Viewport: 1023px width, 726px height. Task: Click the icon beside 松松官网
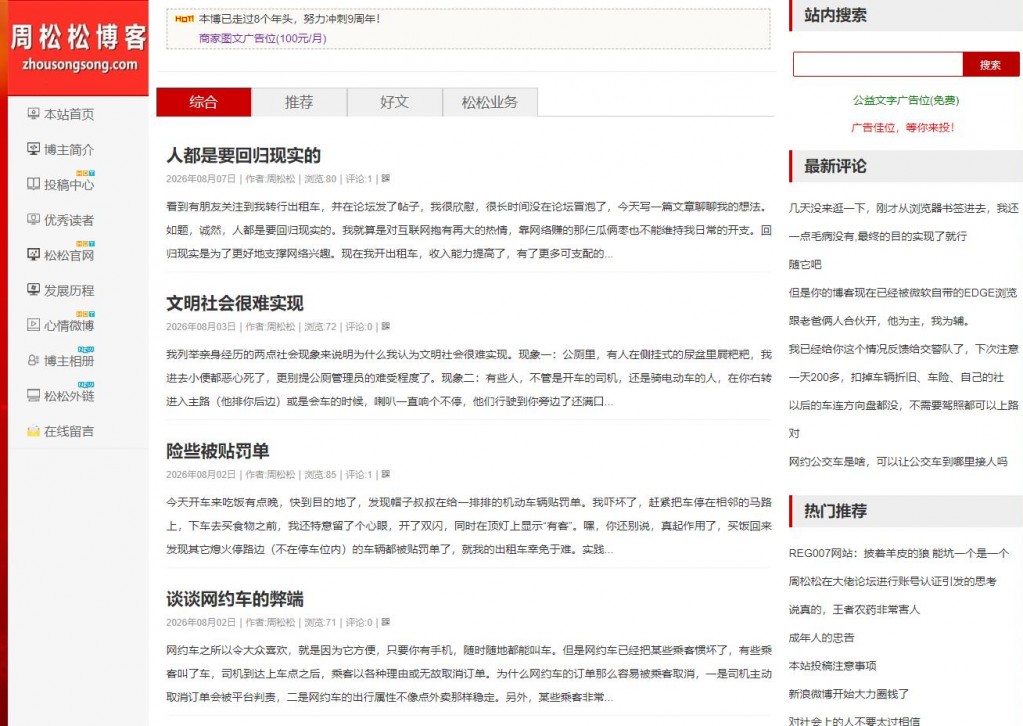(x=33, y=254)
